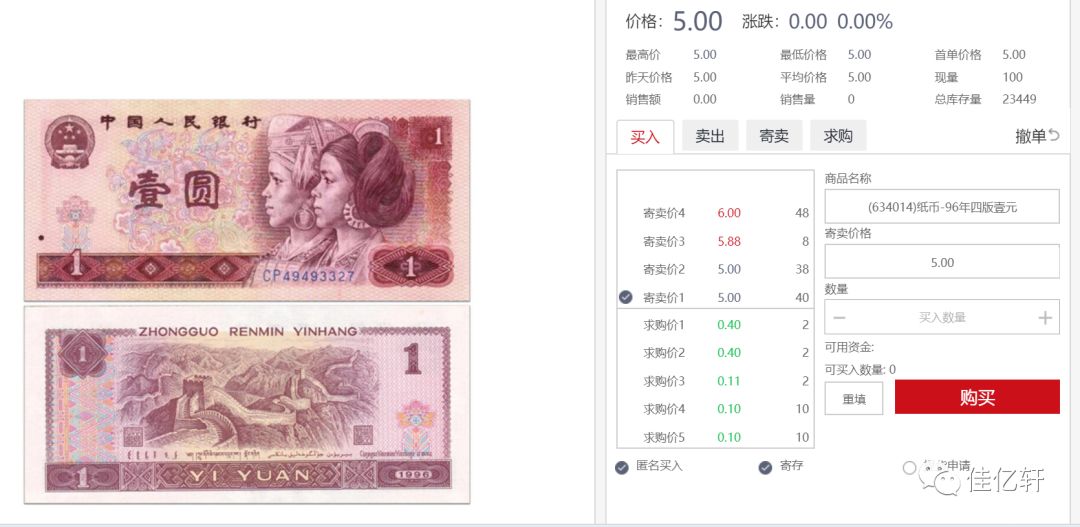Switch to the 卖出 tab
The image size is (1080, 527).
(x=710, y=136)
